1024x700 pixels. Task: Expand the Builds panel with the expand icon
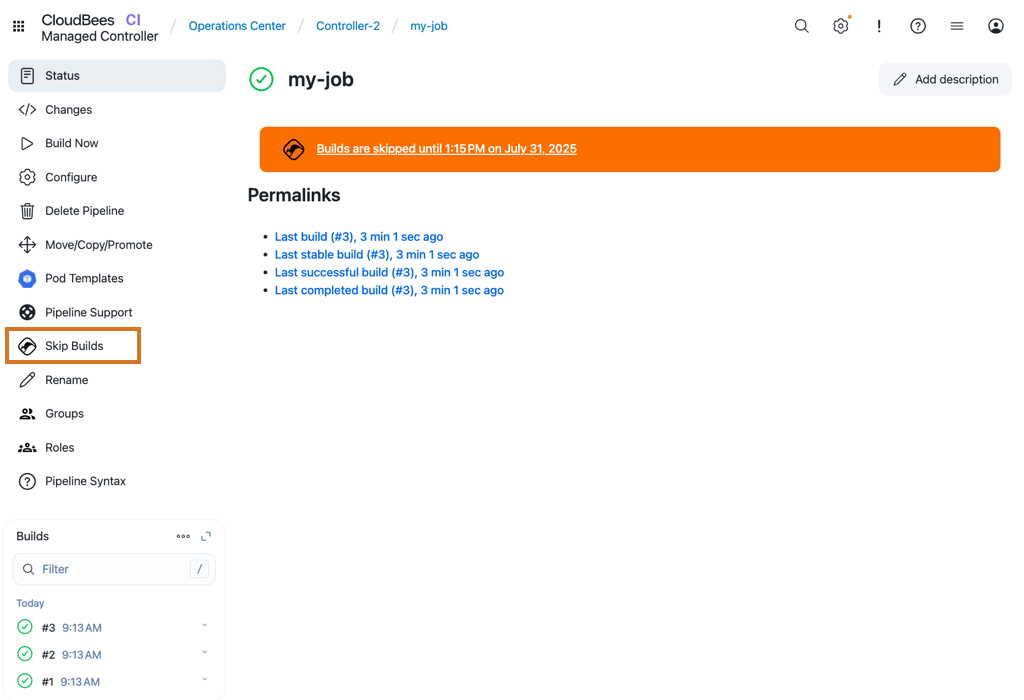pos(206,536)
